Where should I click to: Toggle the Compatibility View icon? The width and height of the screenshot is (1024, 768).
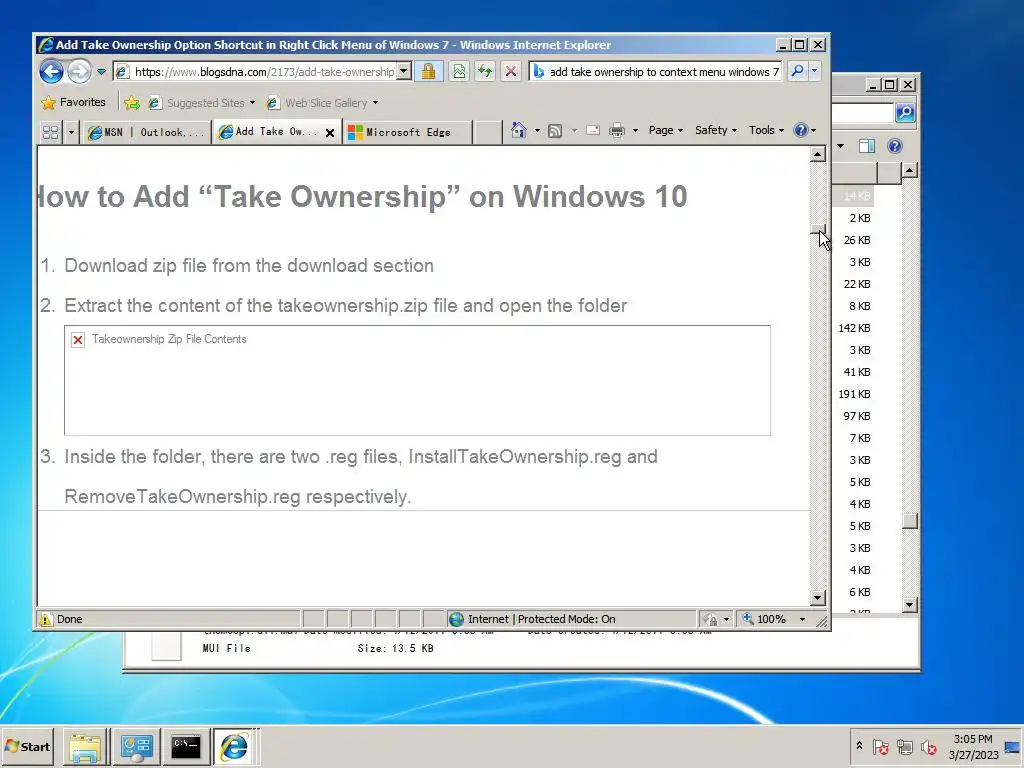click(459, 71)
